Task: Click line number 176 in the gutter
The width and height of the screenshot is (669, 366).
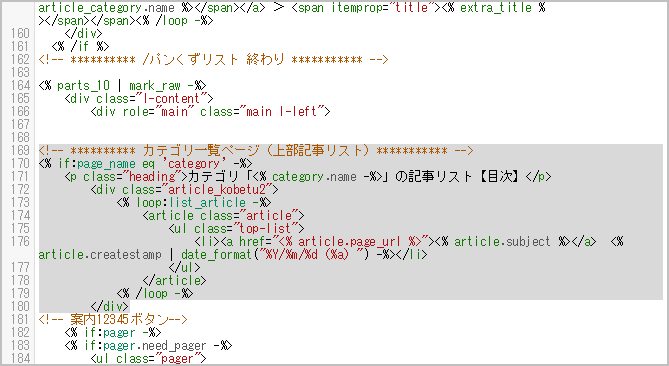Action: point(20,241)
